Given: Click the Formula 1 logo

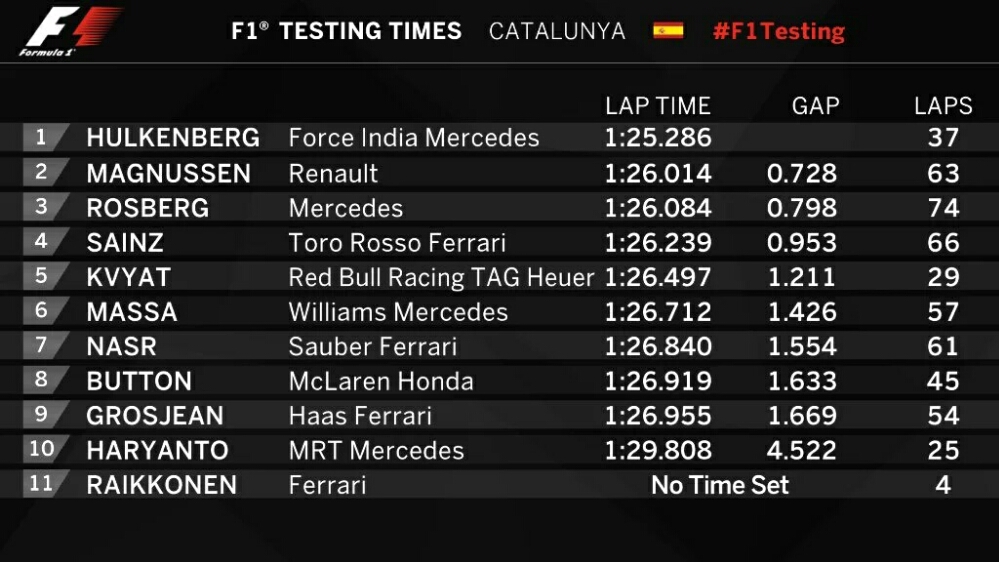Looking at the screenshot, I should click(x=70, y=31).
